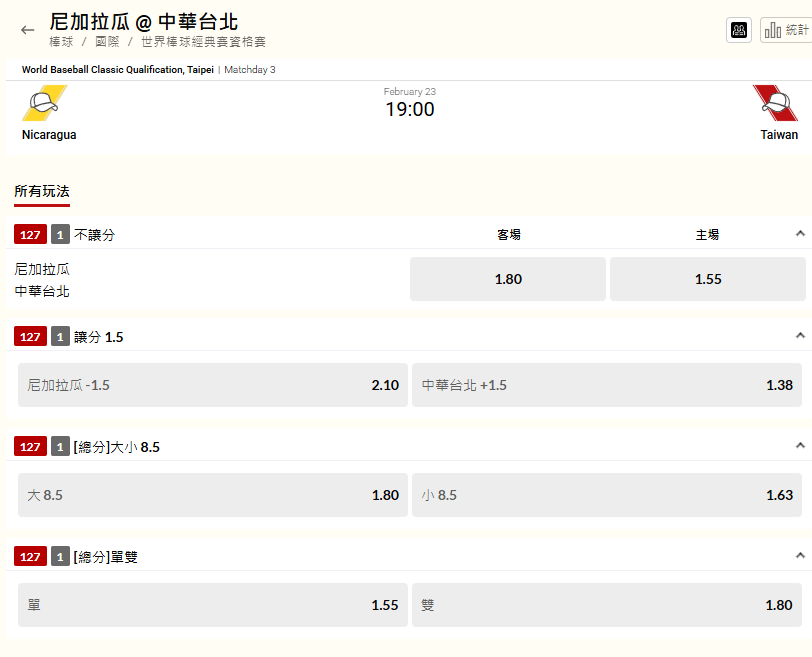
Task: Click the red 127 badge beside [總分]大小 8.5
Action: [x=31, y=447]
